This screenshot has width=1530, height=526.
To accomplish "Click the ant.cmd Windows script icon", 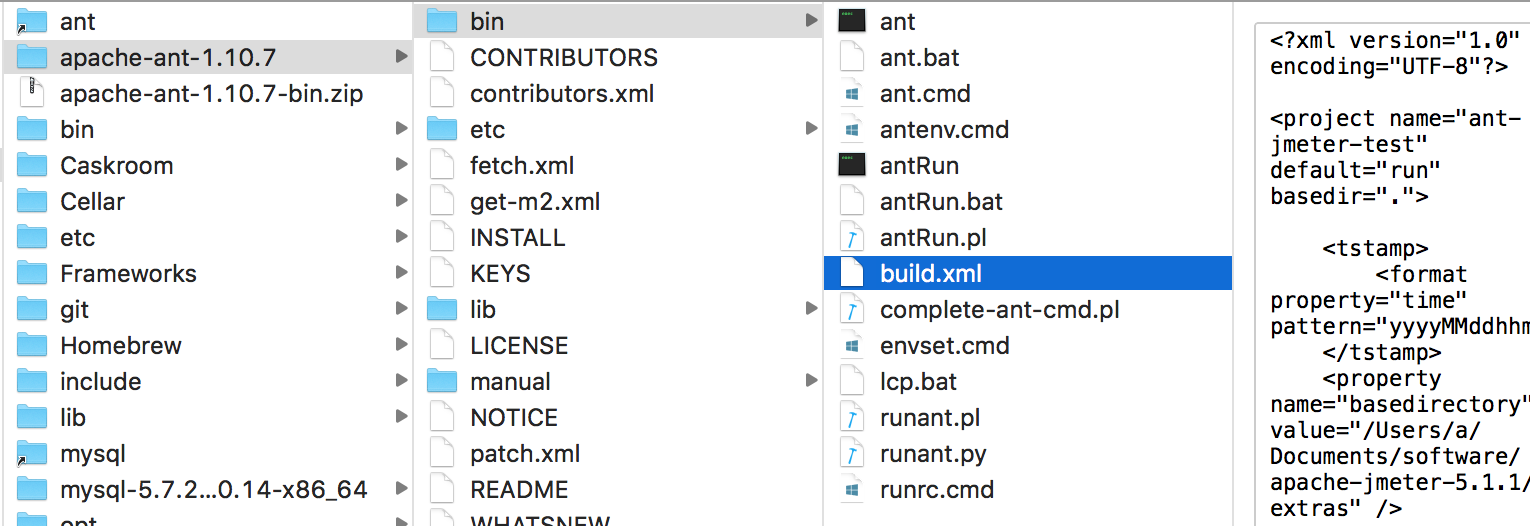I will tap(852, 93).
